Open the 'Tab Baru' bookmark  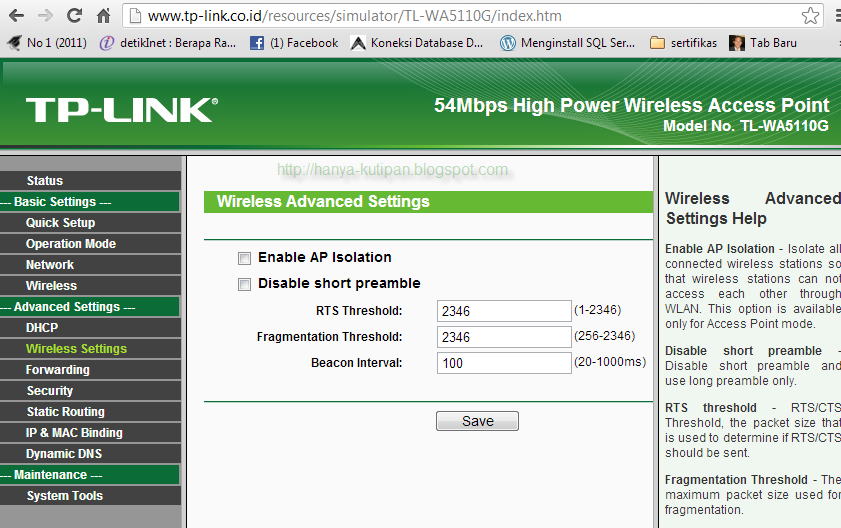pos(763,43)
